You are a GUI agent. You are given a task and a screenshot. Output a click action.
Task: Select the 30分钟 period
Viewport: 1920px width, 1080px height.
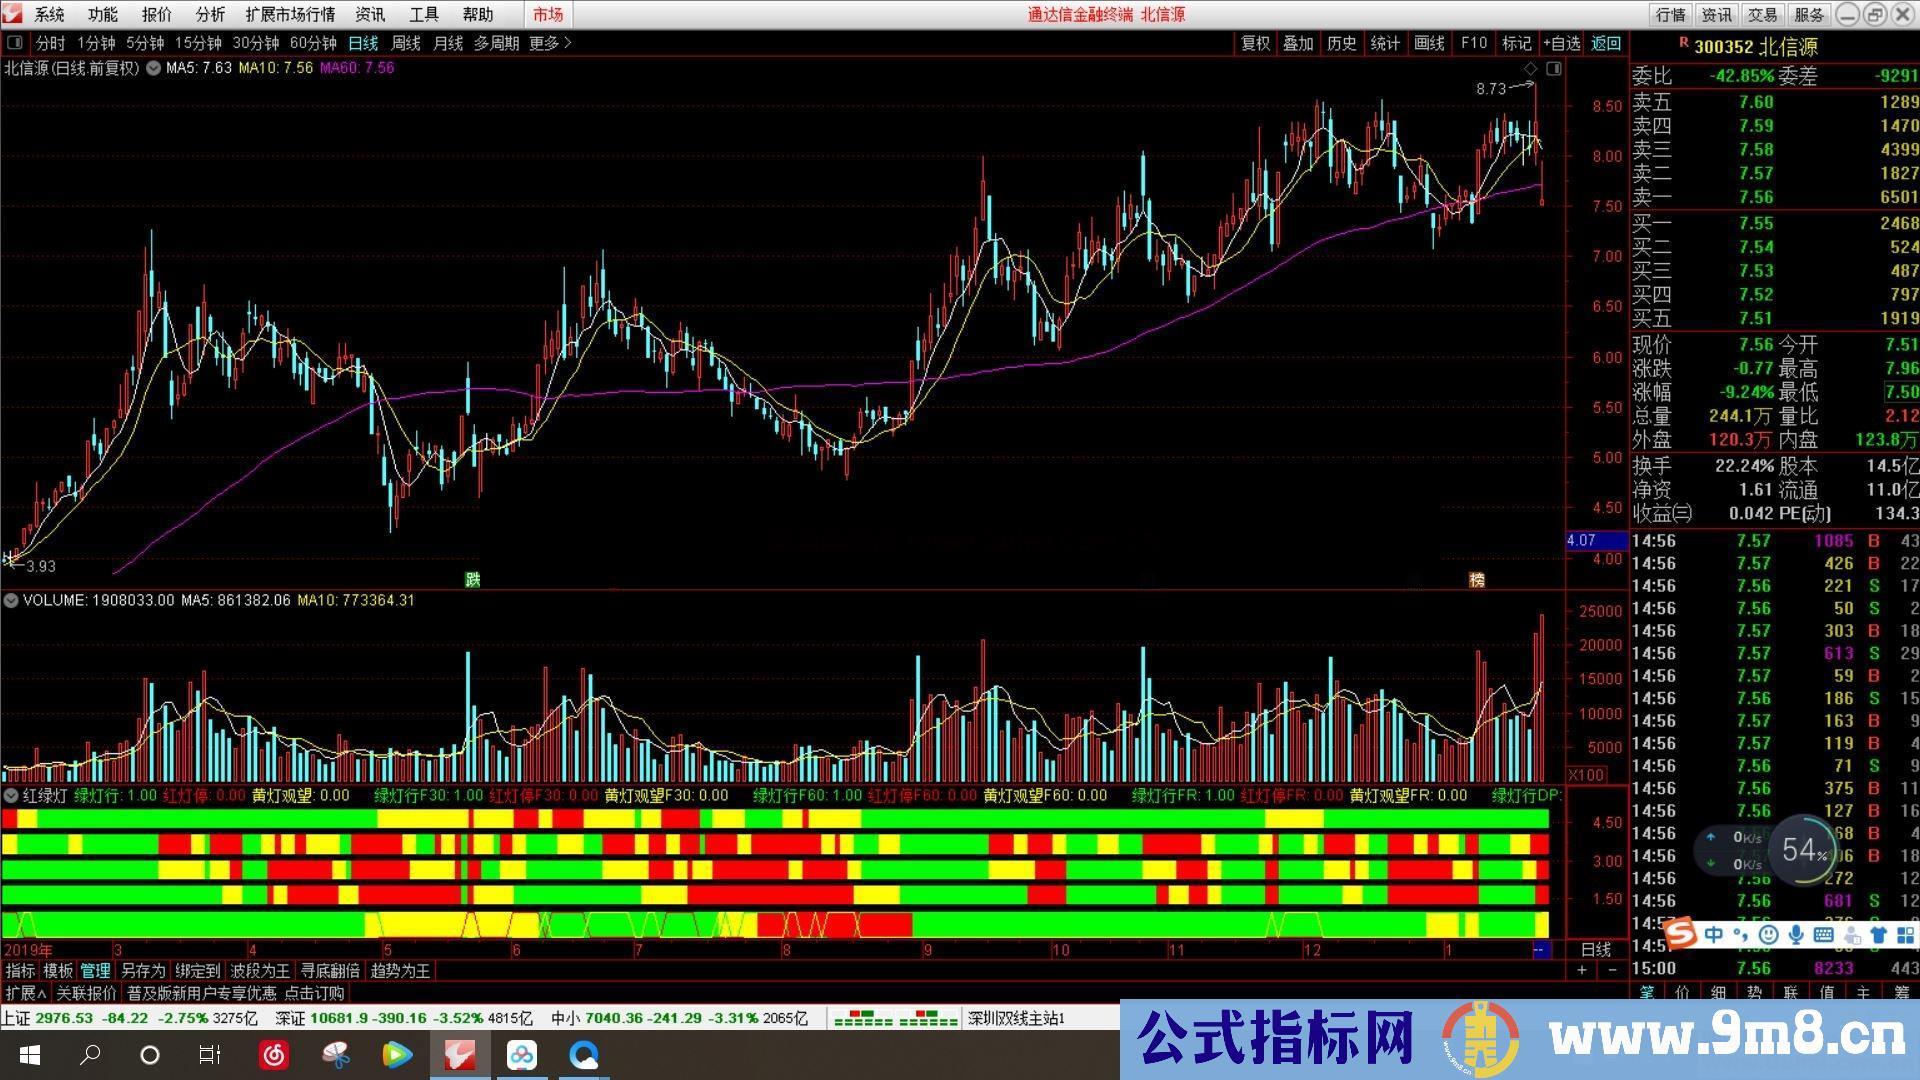click(256, 43)
